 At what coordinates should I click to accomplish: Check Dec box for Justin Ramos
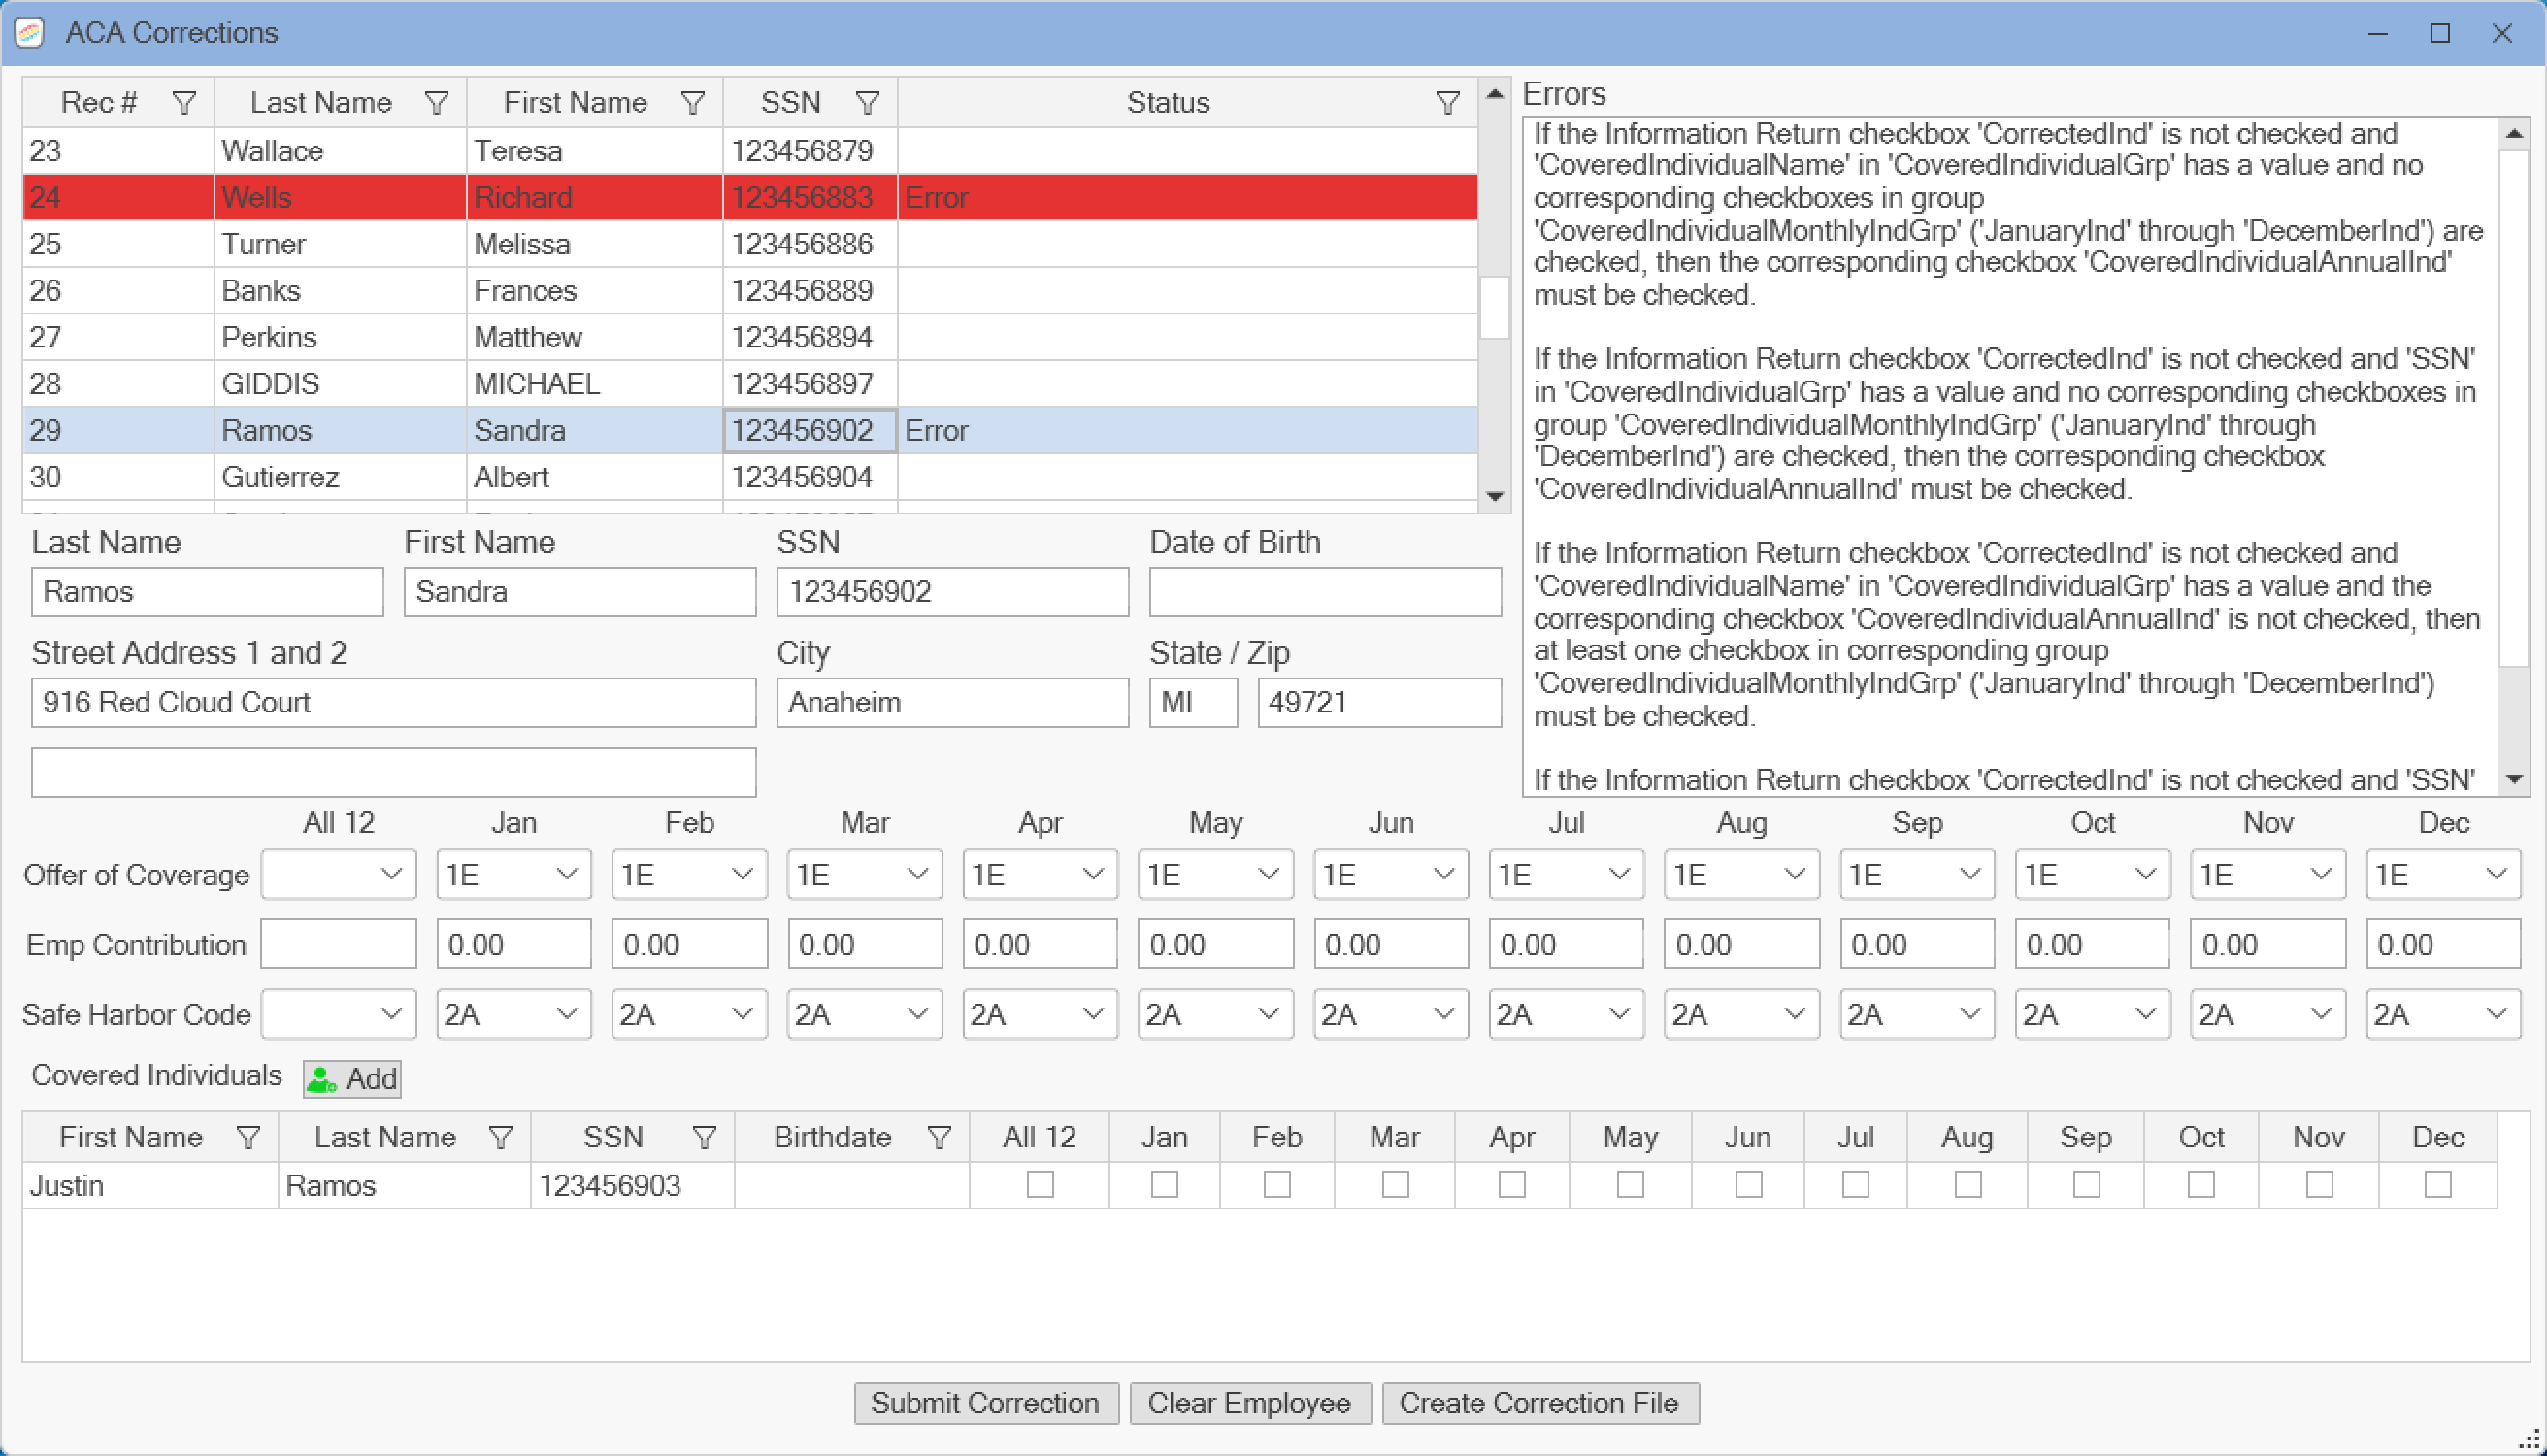pyautogui.click(x=2438, y=1184)
